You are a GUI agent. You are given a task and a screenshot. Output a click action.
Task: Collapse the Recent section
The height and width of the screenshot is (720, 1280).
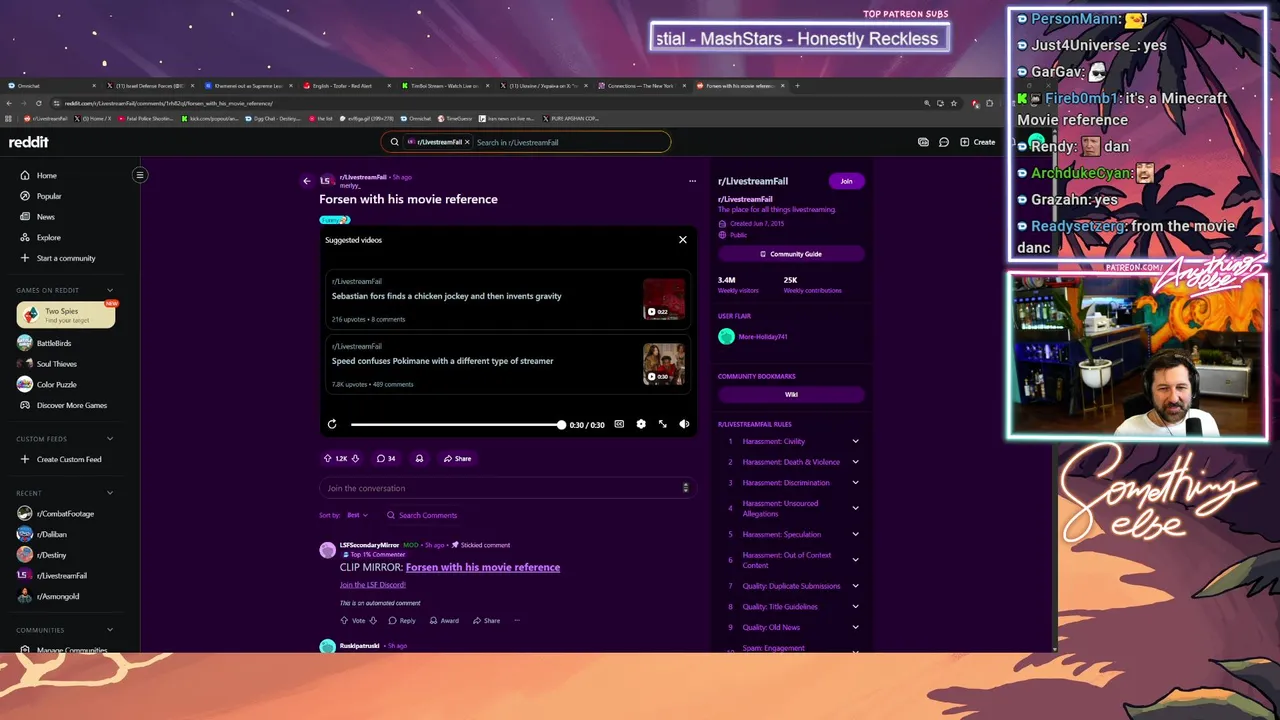coord(110,493)
